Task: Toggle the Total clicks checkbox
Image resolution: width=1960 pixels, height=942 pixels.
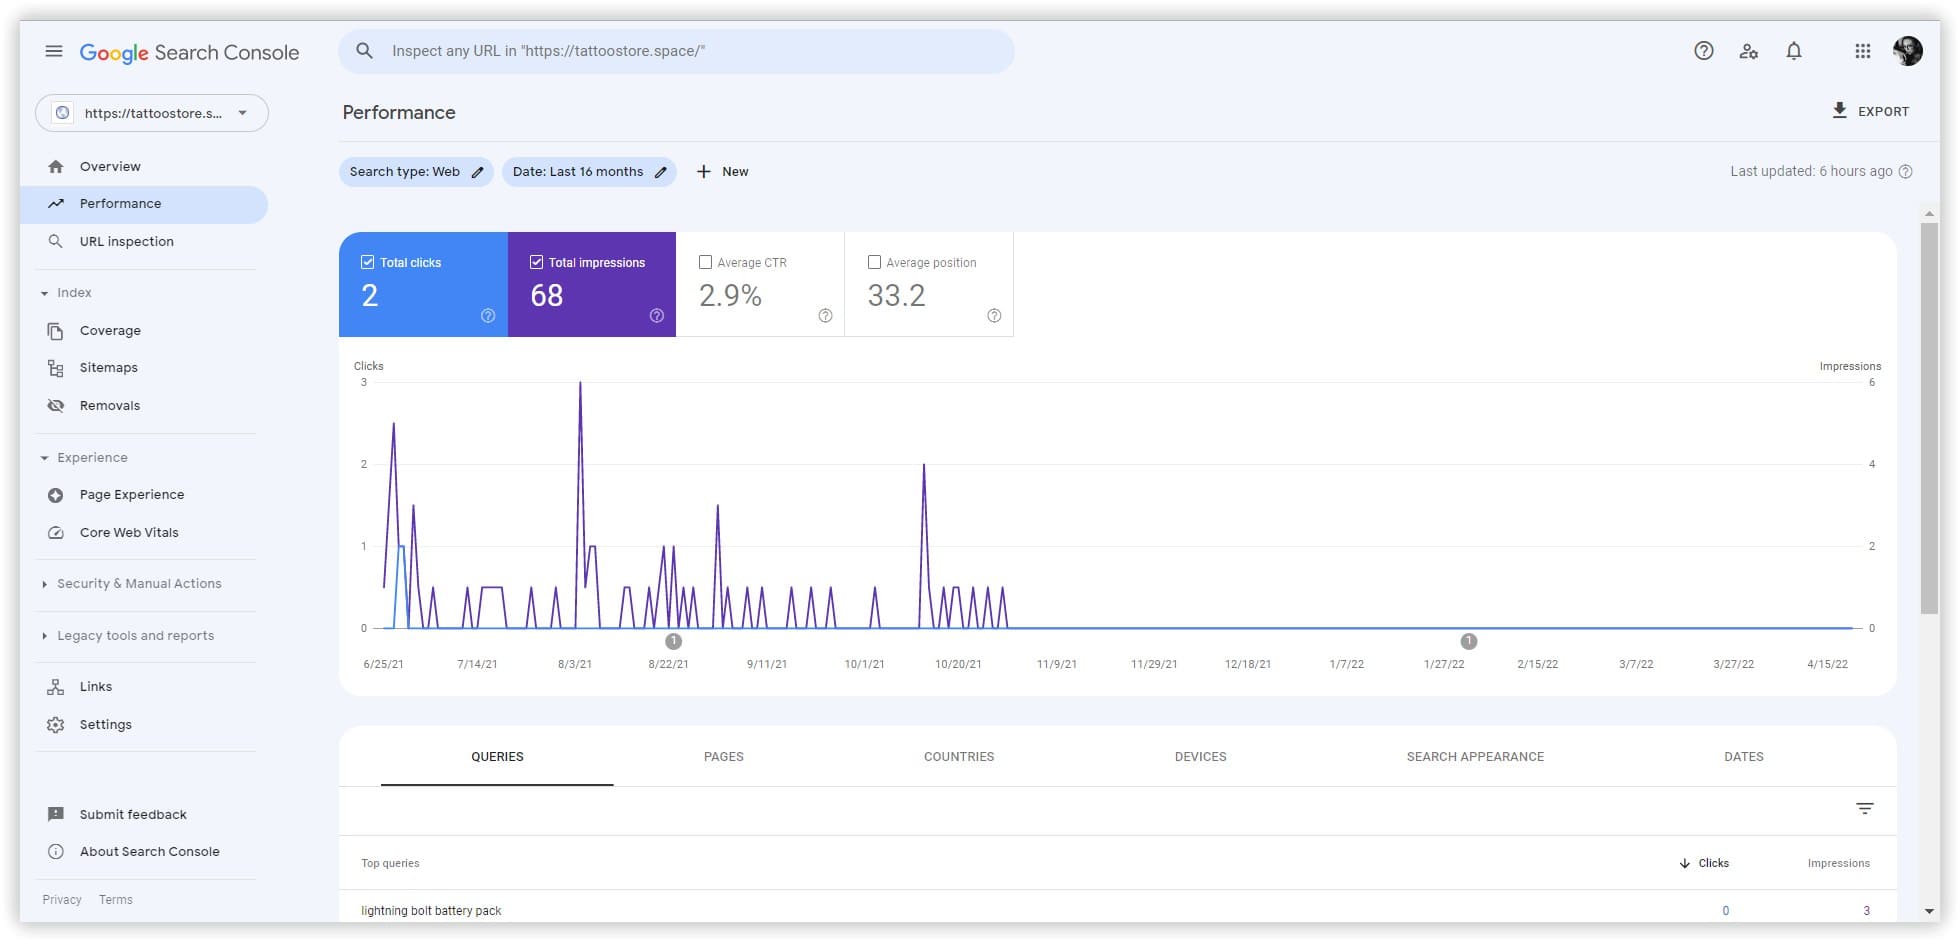Action: pyautogui.click(x=368, y=262)
